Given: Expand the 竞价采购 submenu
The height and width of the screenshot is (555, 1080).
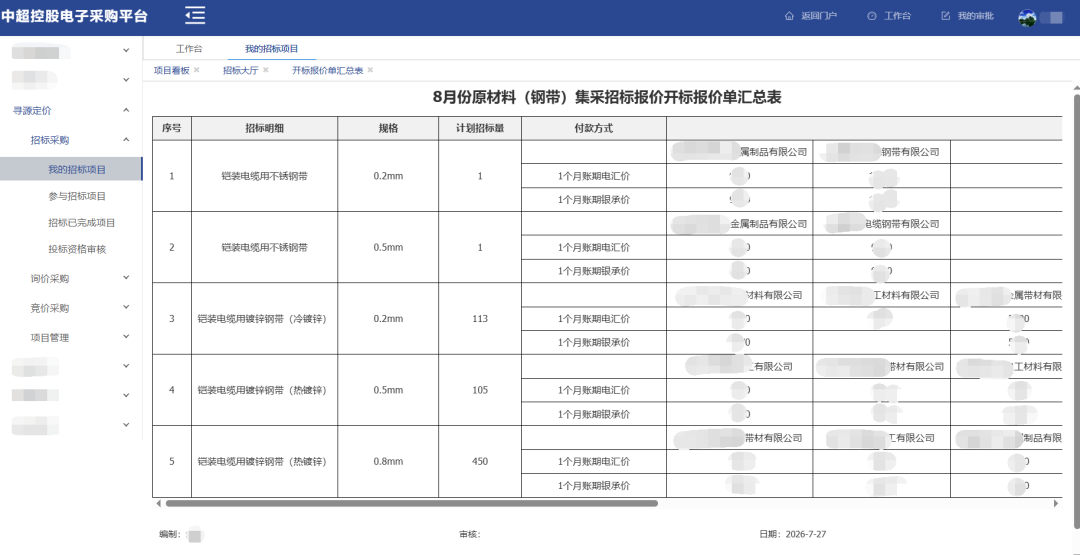Looking at the screenshot, I should tap(126, 308).
